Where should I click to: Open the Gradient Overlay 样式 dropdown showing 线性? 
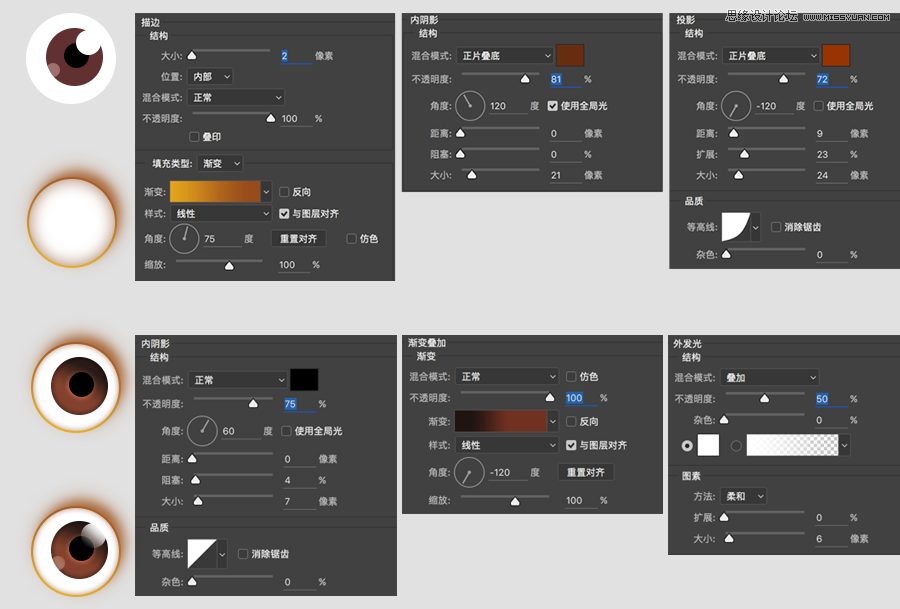point(506,445)
